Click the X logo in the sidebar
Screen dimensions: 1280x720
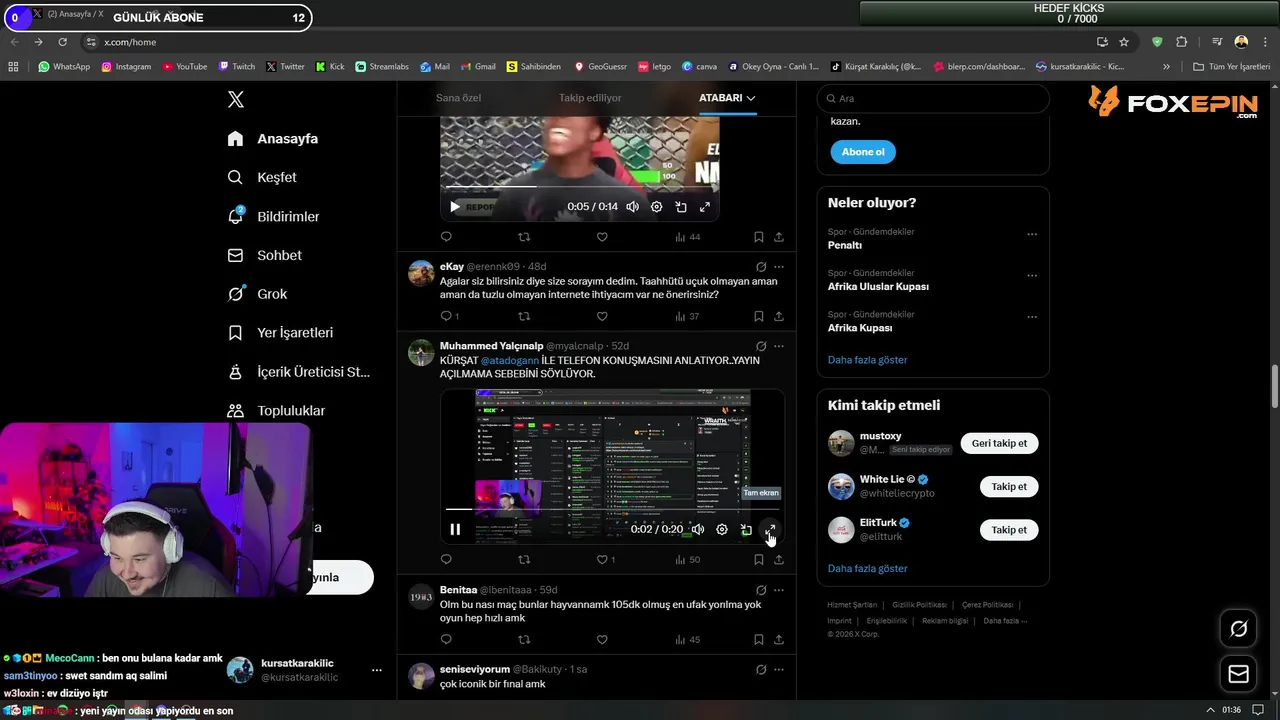click(x=236, y=99)
